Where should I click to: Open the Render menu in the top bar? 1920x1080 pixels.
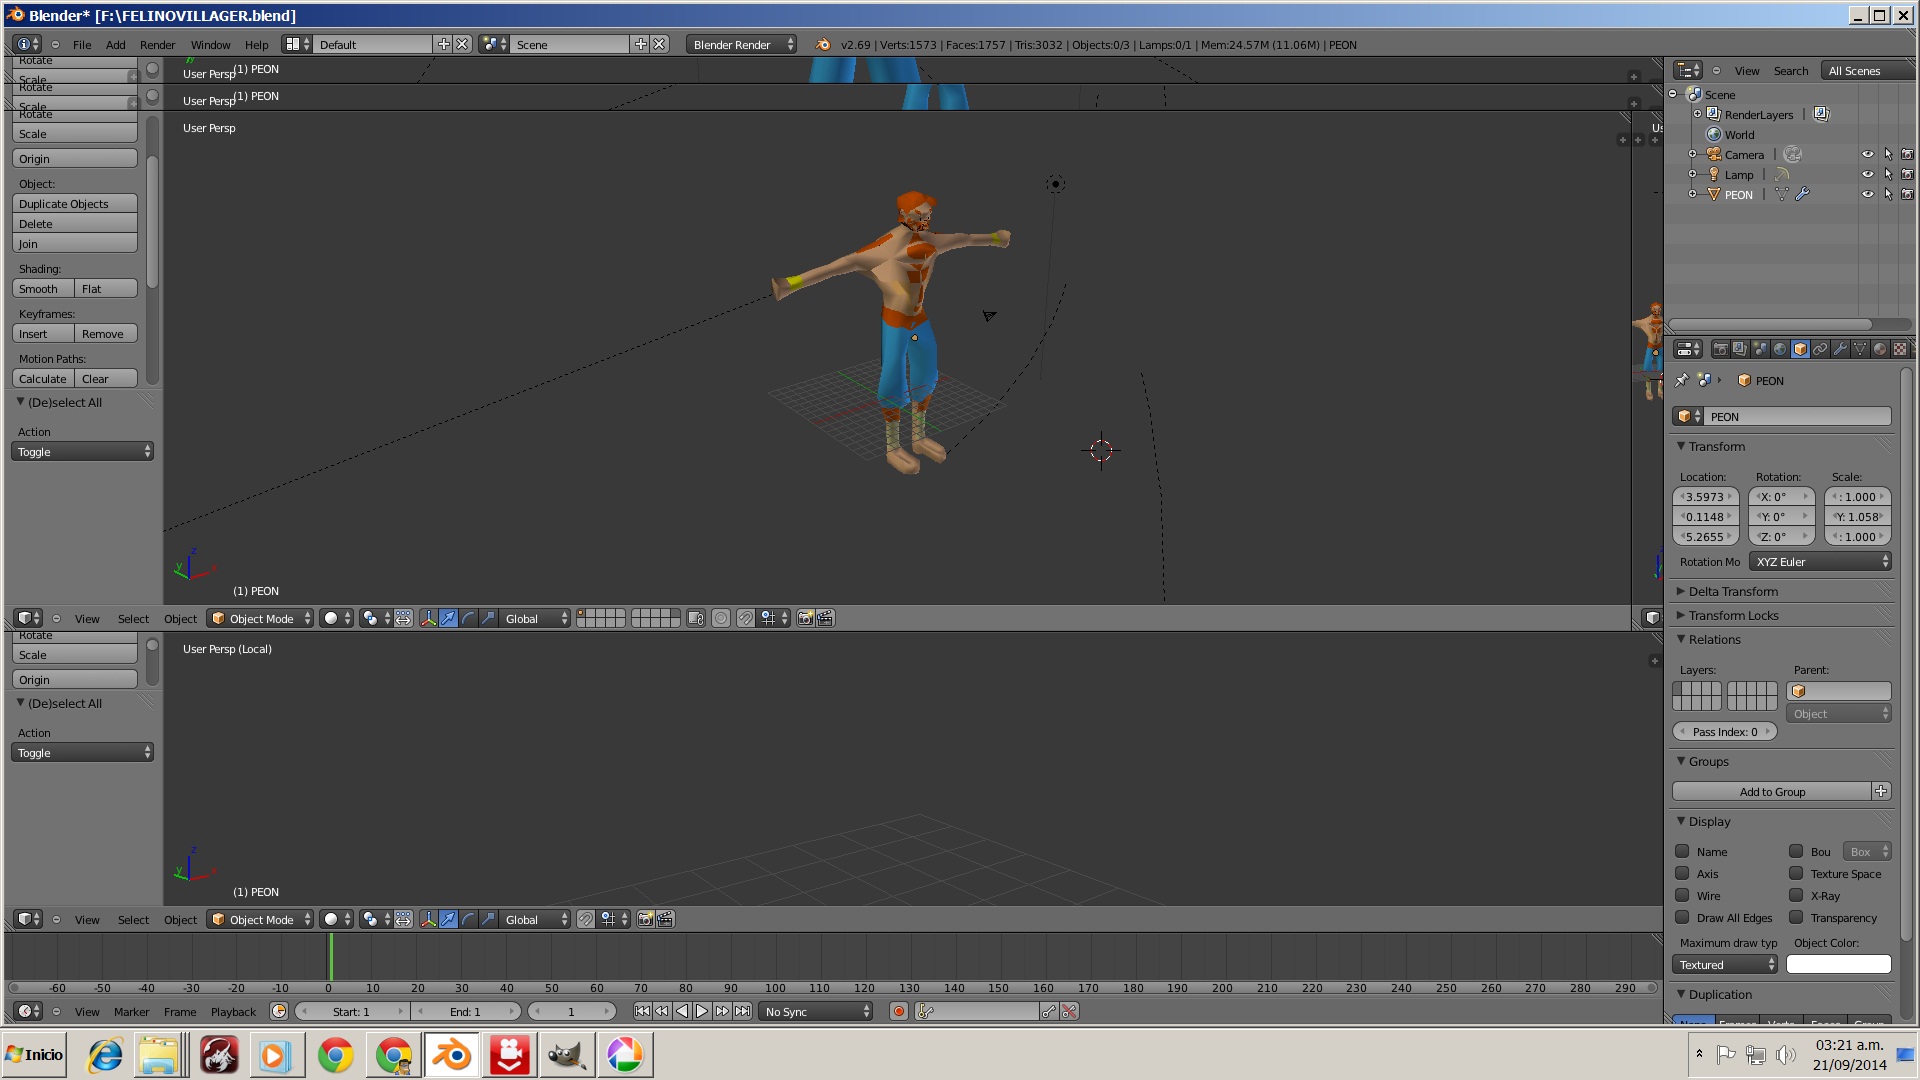coord(157,44)
